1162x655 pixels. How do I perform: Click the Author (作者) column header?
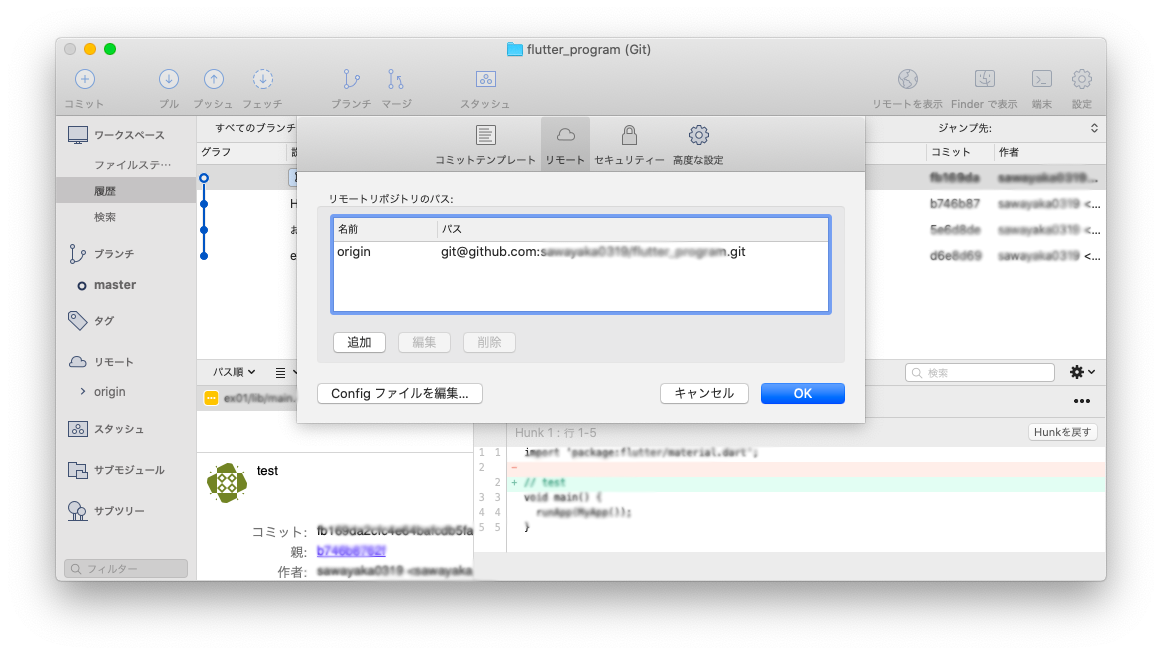coord(1048,152)
